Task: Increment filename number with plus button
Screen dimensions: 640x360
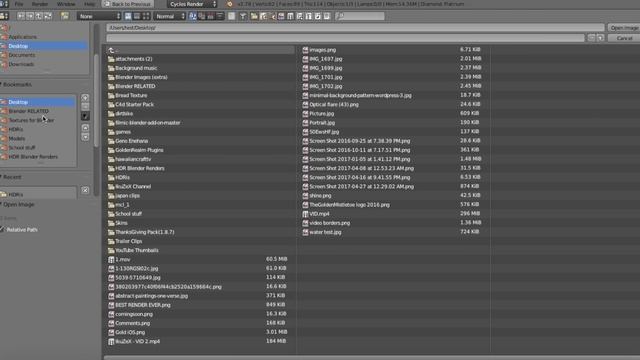Action: (x=600, y=38)
